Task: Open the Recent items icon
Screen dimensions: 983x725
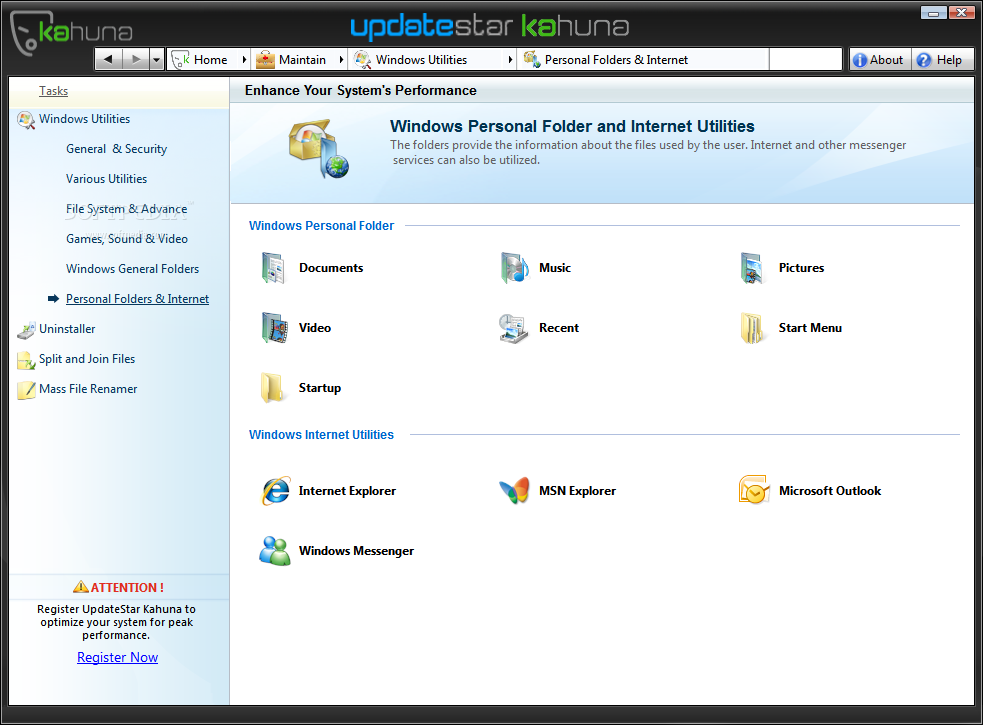Action: click(x=513, y=328)
